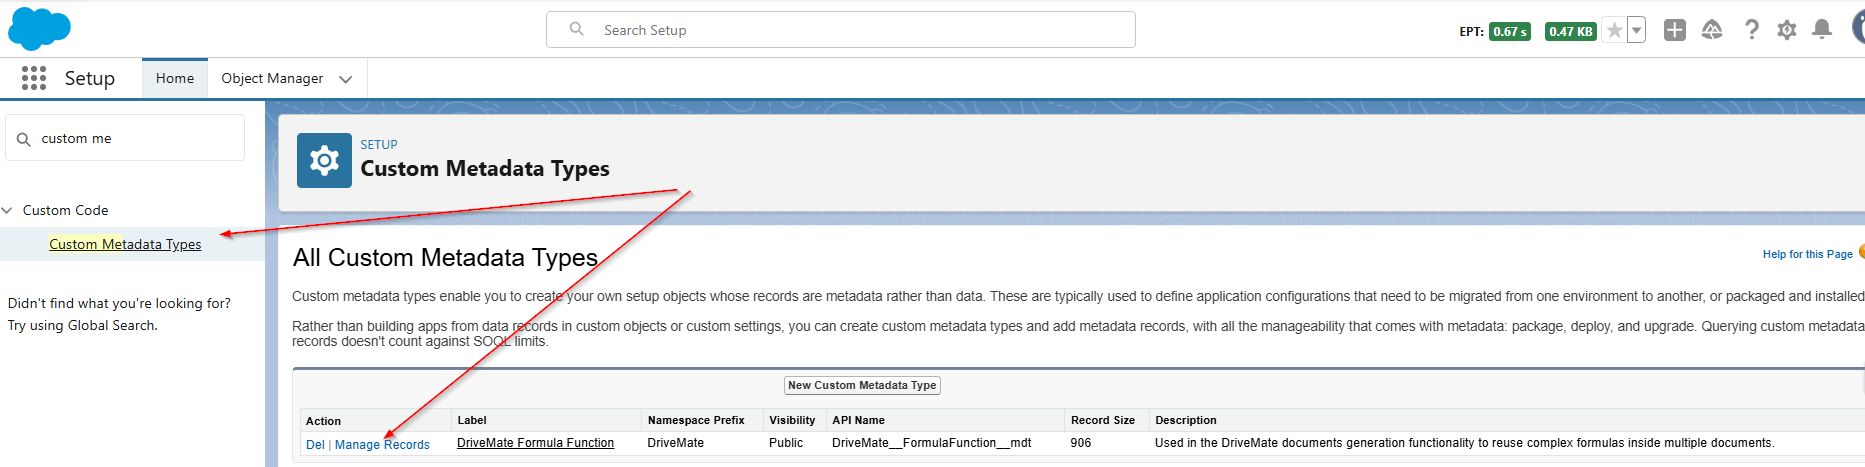Switch to the Object Manager tab
1865x467 pixels.
(272, 78)
